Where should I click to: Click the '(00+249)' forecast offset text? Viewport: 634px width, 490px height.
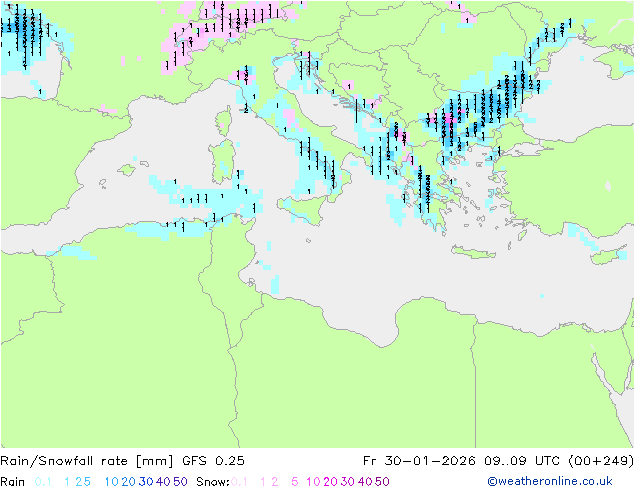pos(601,461)
